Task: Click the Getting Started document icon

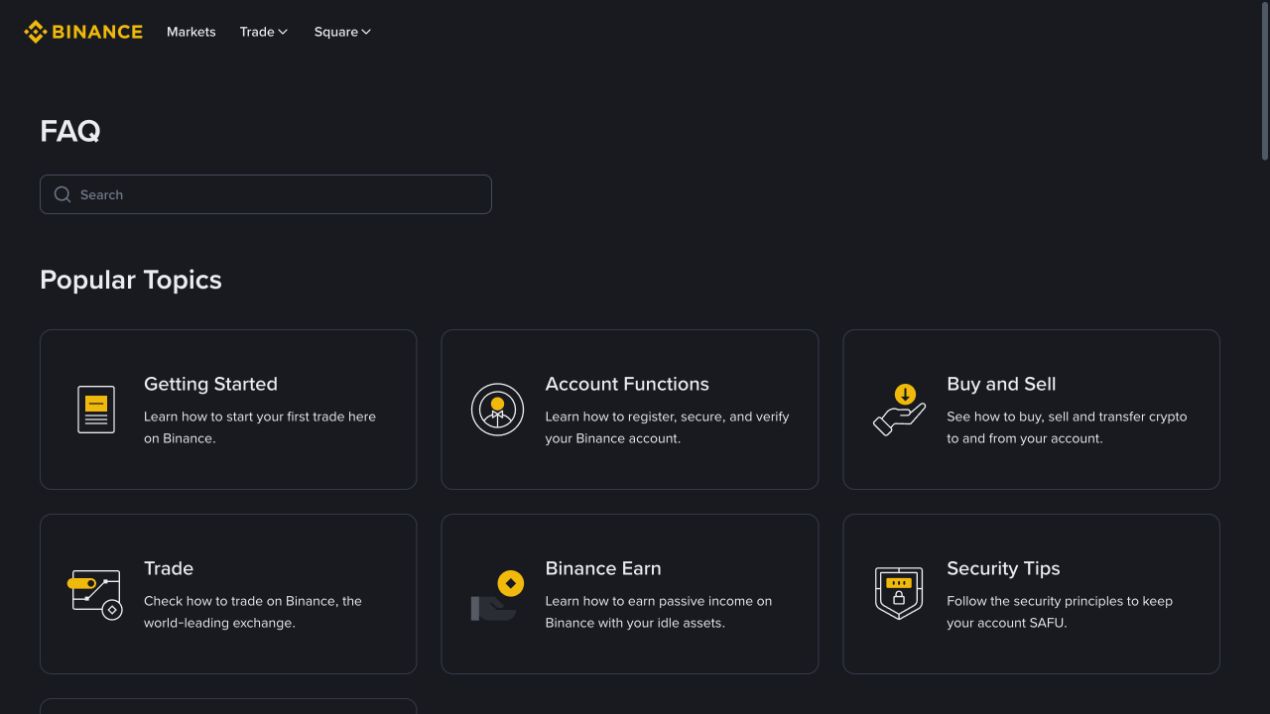Action: click(96, 409)
